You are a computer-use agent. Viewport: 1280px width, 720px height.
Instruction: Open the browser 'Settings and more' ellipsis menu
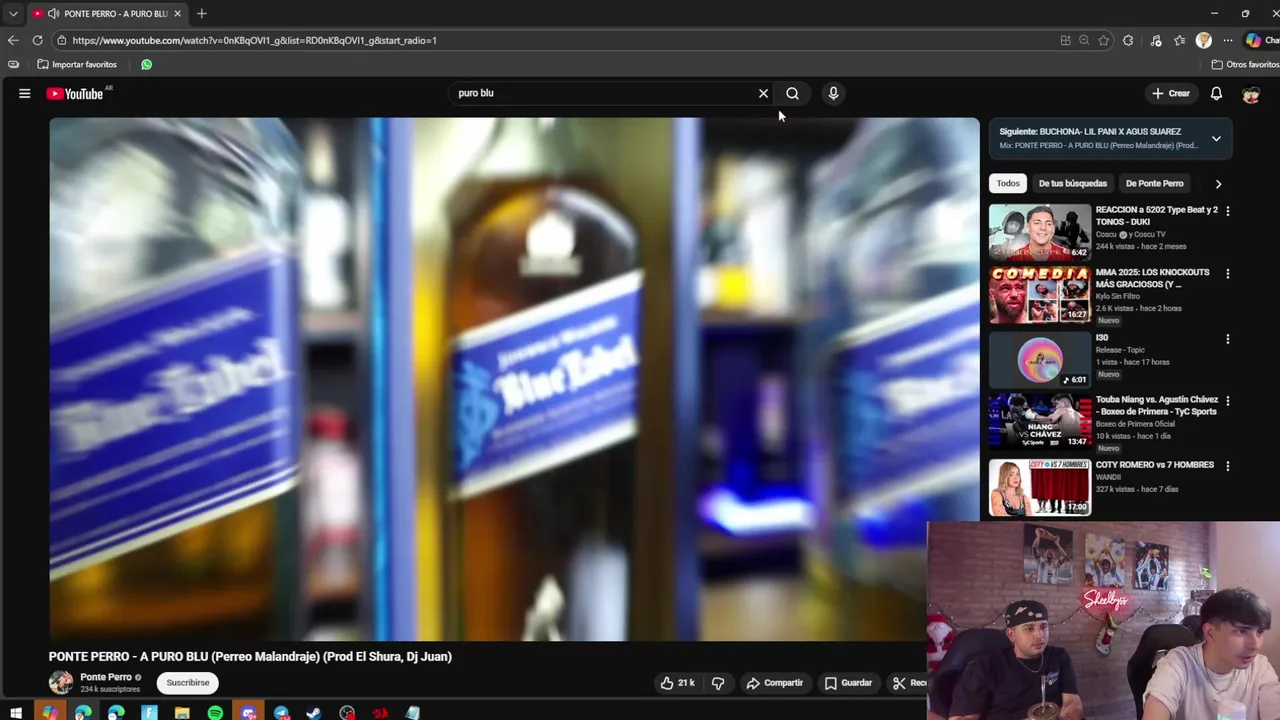pos(1228,40)
